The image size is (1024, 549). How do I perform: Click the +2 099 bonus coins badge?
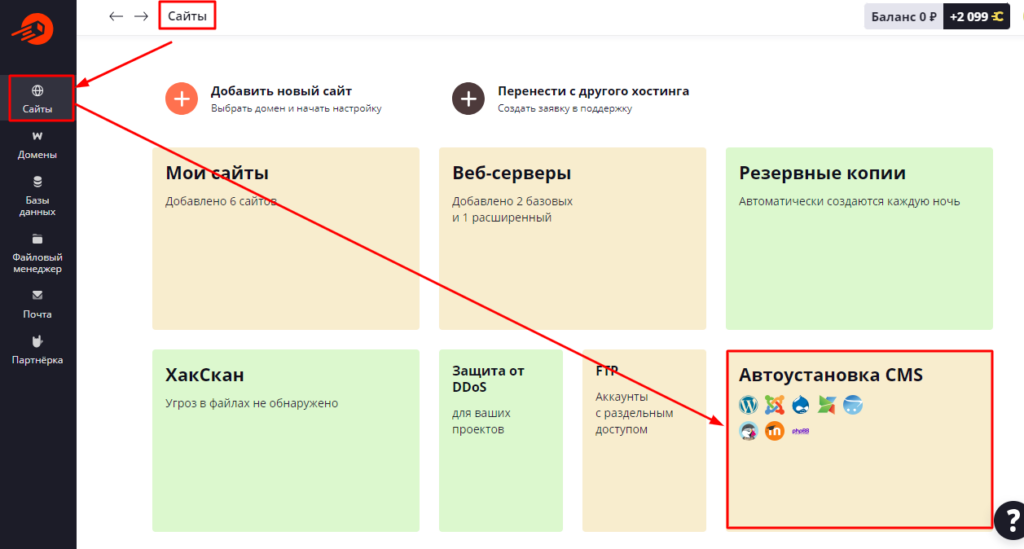click(976, 16)
